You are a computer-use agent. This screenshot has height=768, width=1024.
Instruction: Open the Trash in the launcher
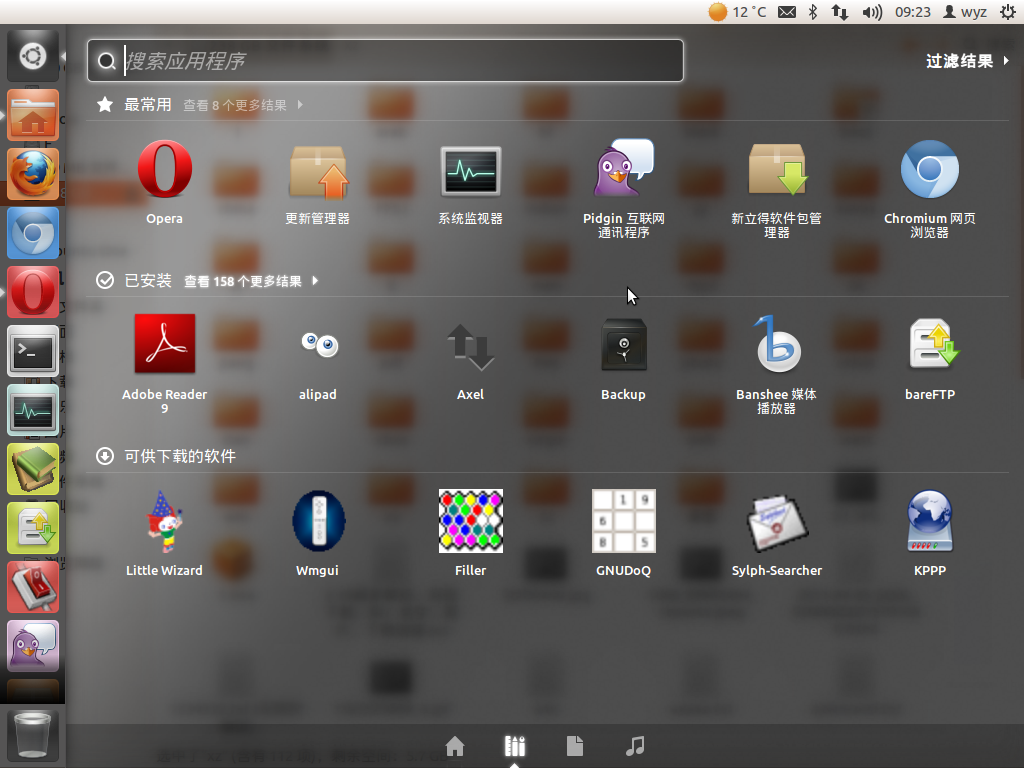click(33, 735)
